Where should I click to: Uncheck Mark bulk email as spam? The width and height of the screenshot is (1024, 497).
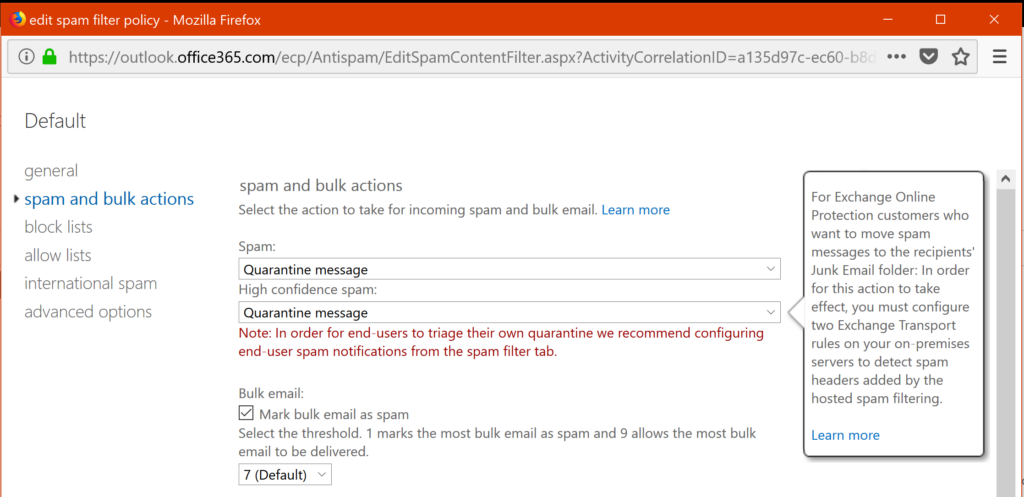click(246, 413)
